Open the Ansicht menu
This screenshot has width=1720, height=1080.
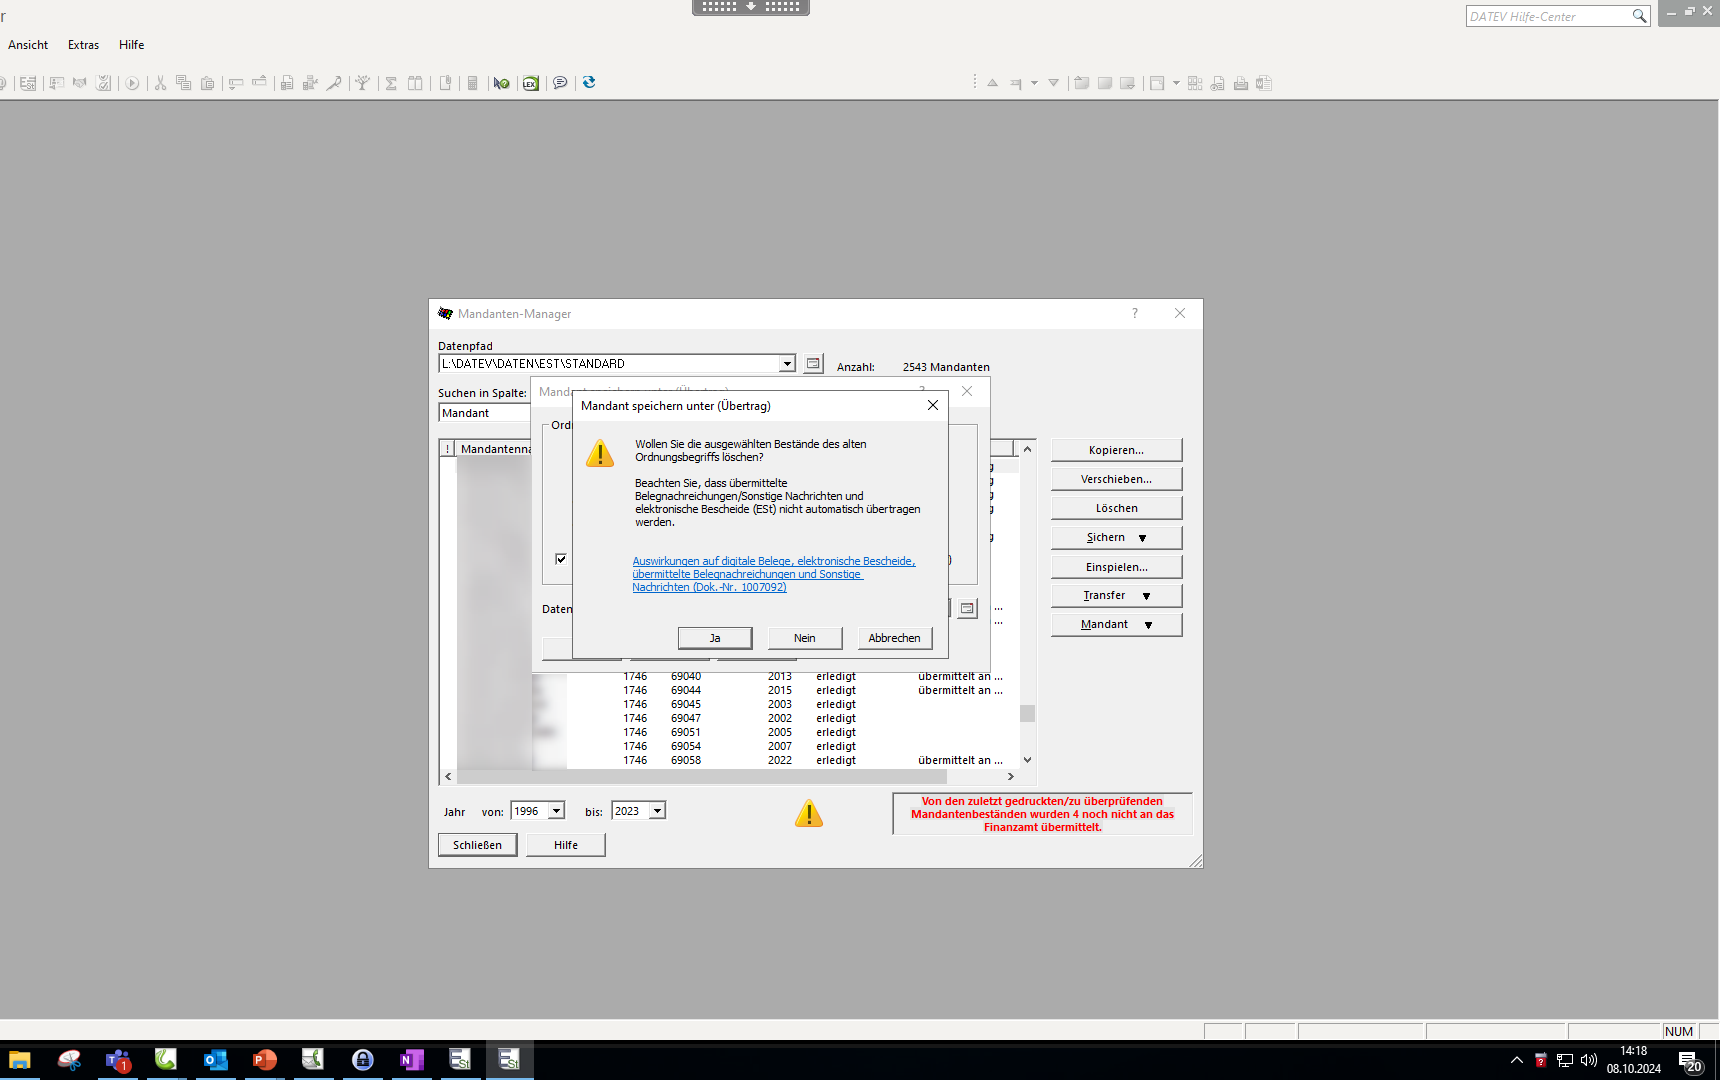point(28,45)
